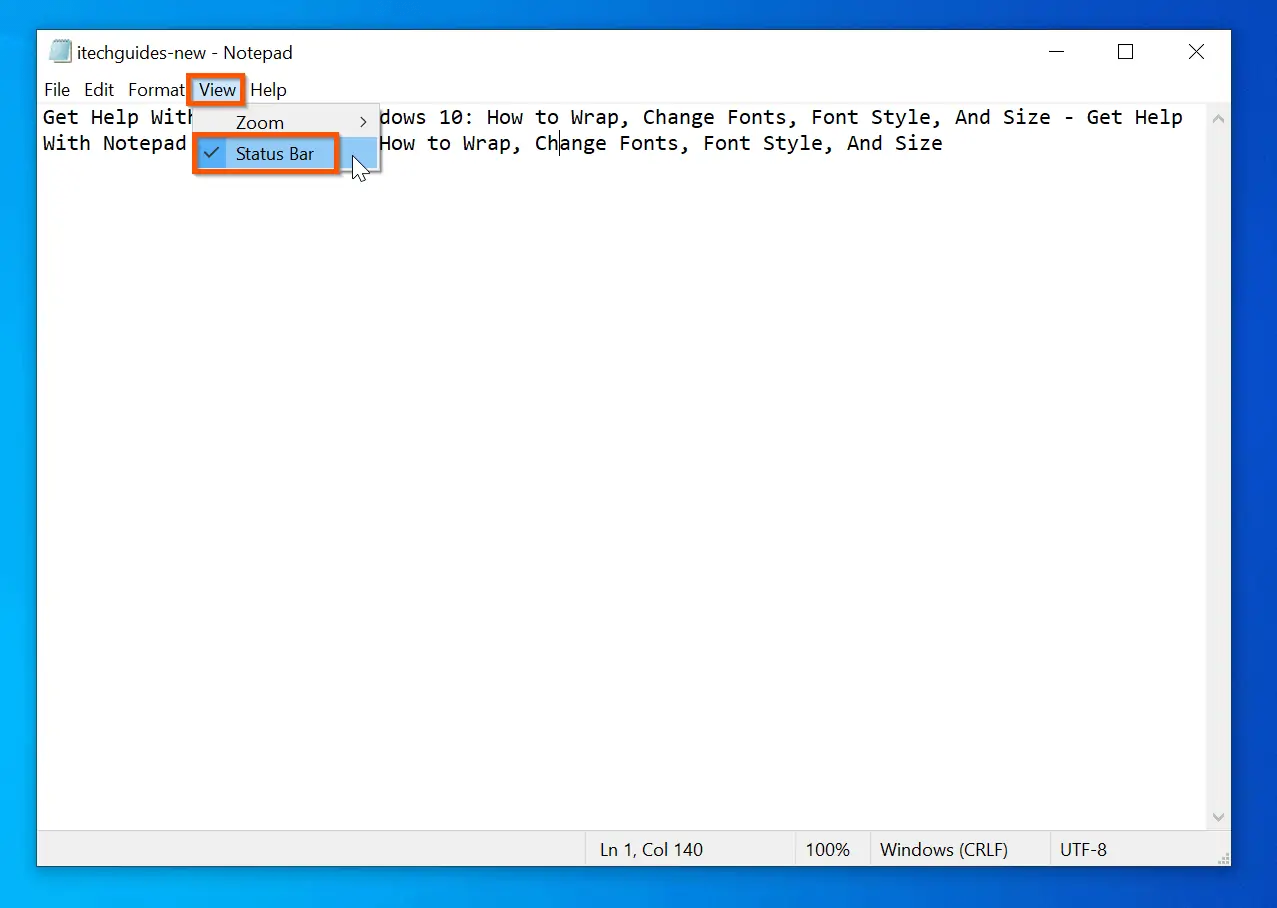Place cursor at word "Size" ending second line

(918, 143)
